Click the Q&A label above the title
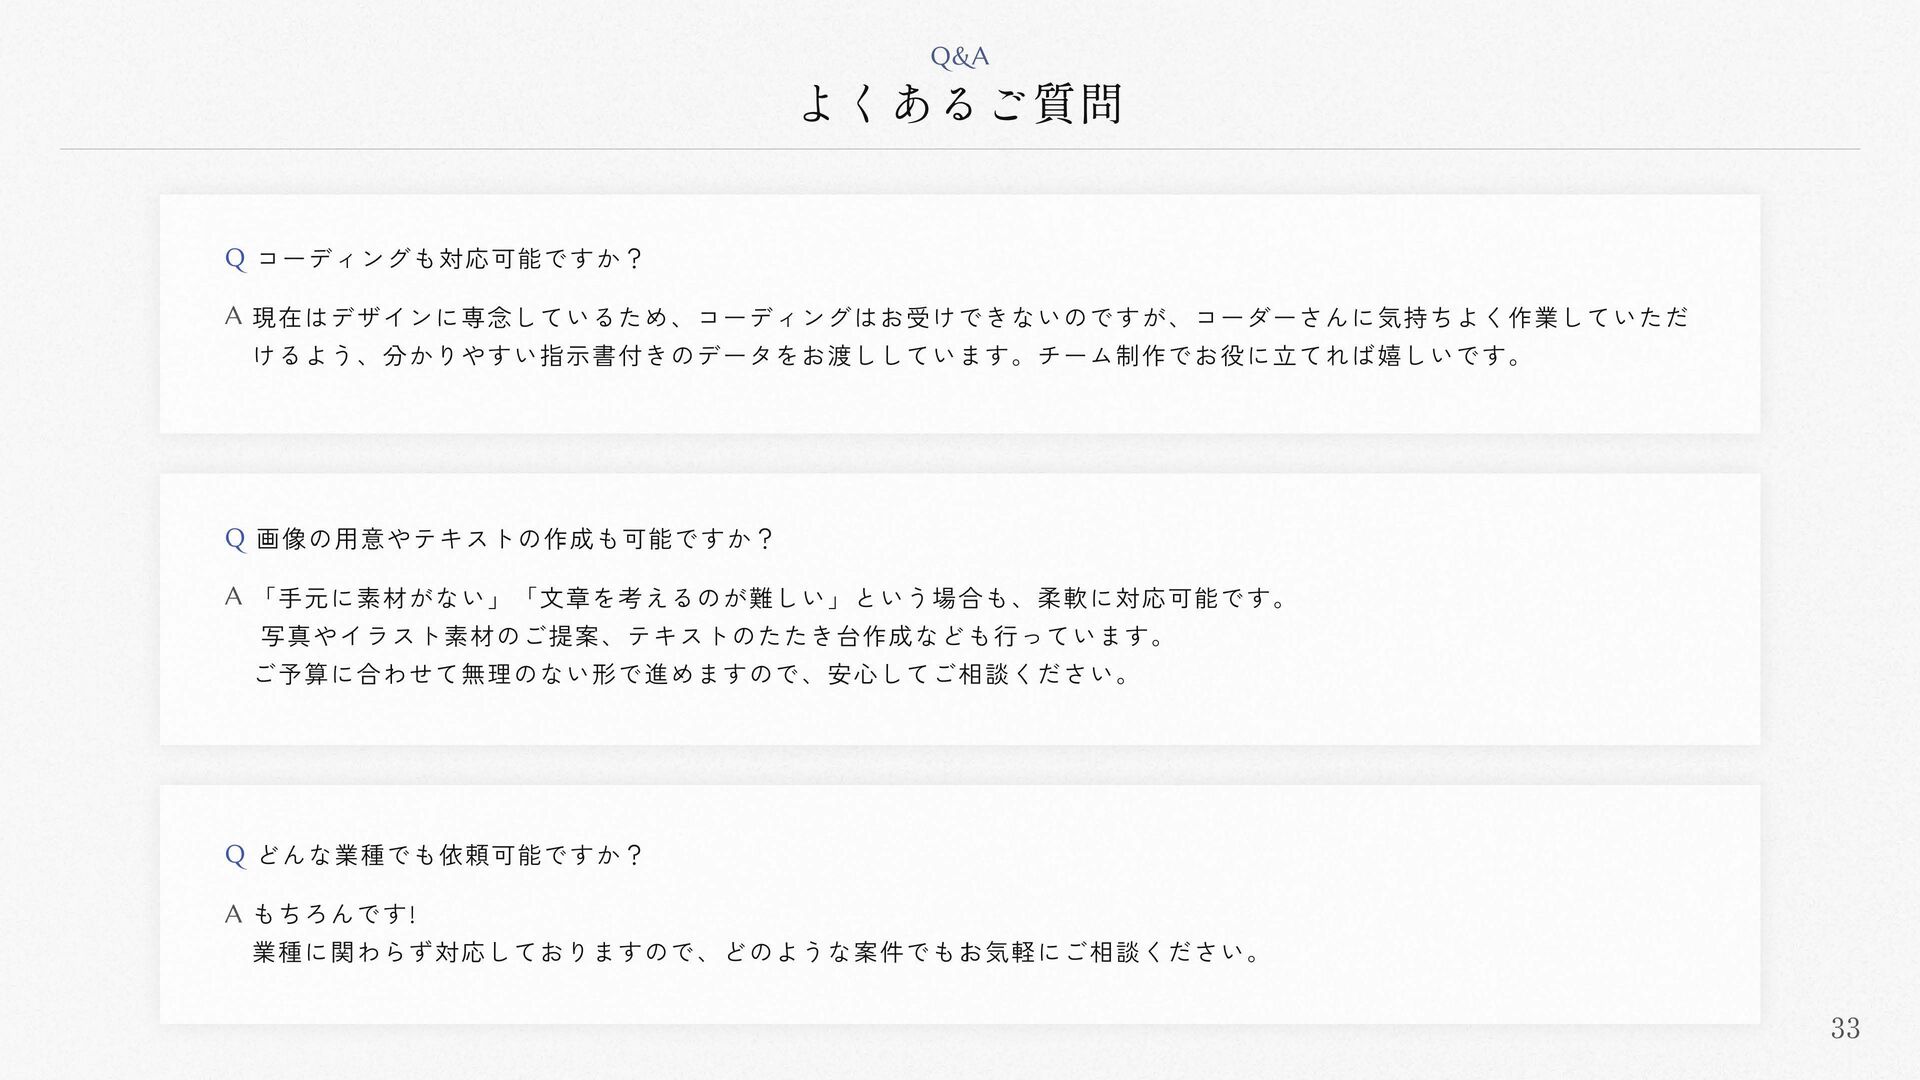1920x1080 pixels. pyautogui.click(x=959, y=57)
